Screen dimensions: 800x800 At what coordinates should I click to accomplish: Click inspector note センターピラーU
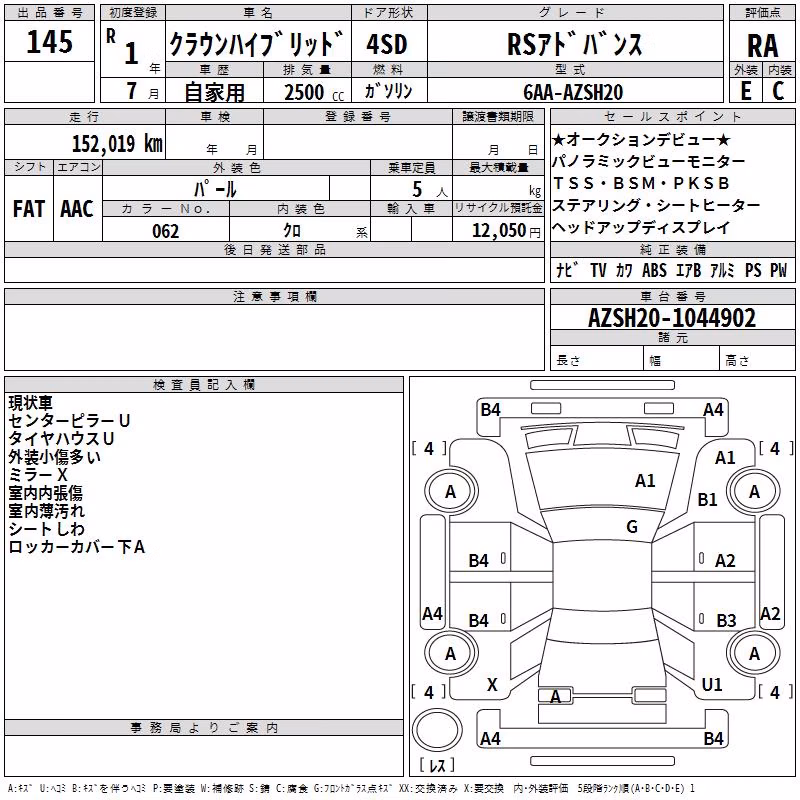pos(69,421)
